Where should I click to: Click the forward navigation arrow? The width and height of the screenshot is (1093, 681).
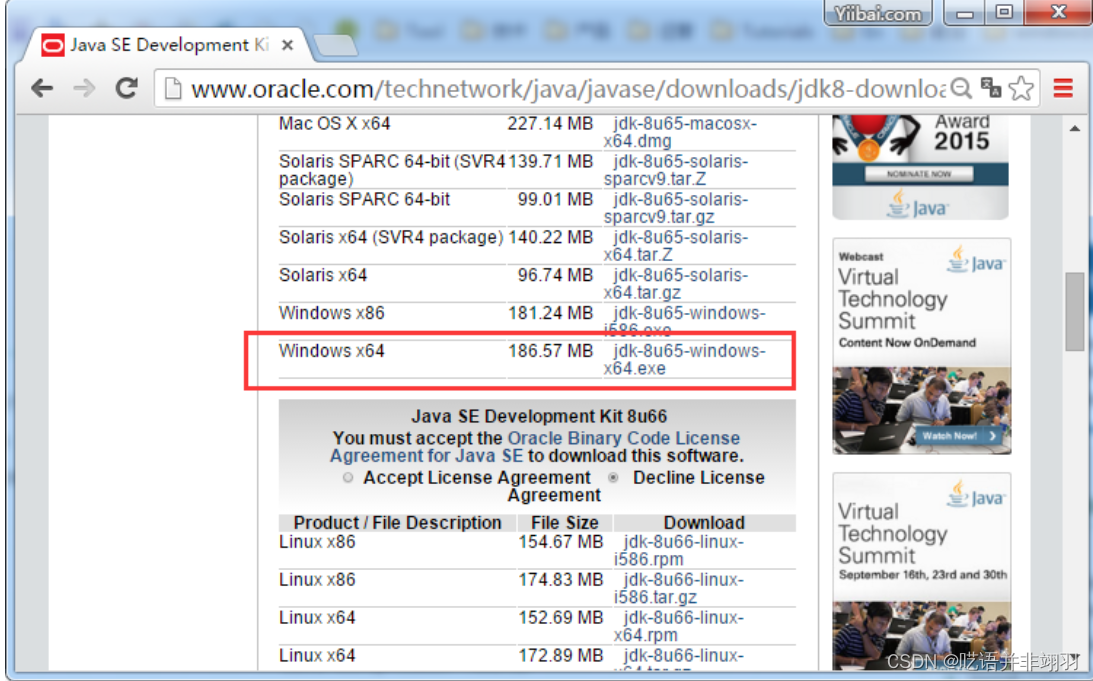(x=84, y=88)
